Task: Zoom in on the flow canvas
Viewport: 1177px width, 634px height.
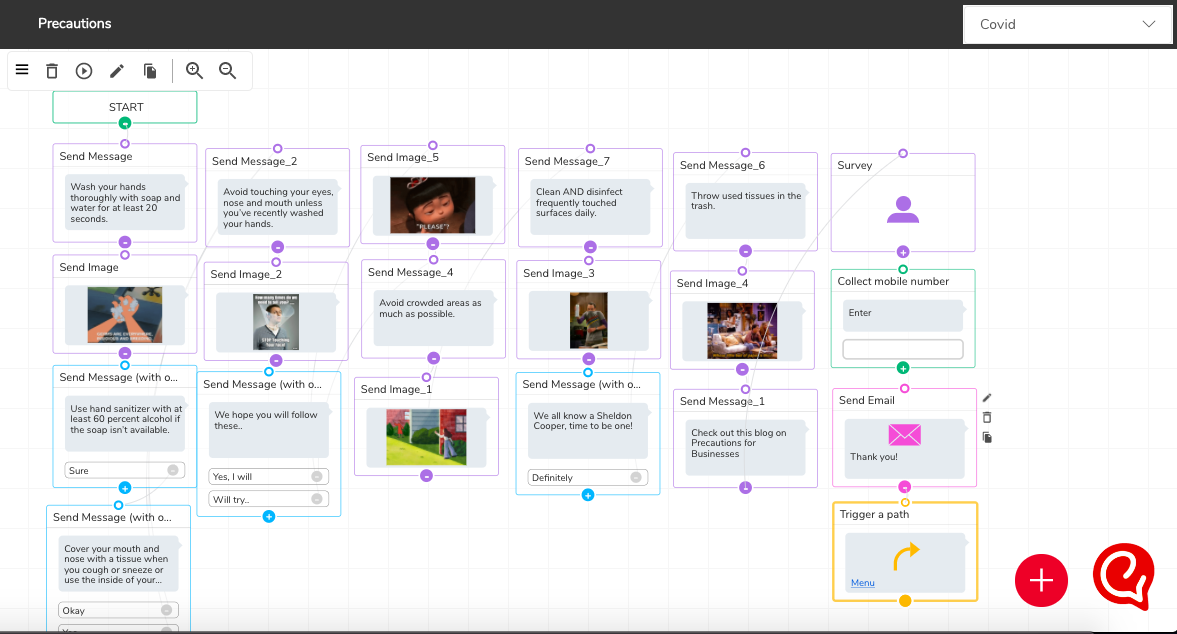Action: tap(194, 71)
